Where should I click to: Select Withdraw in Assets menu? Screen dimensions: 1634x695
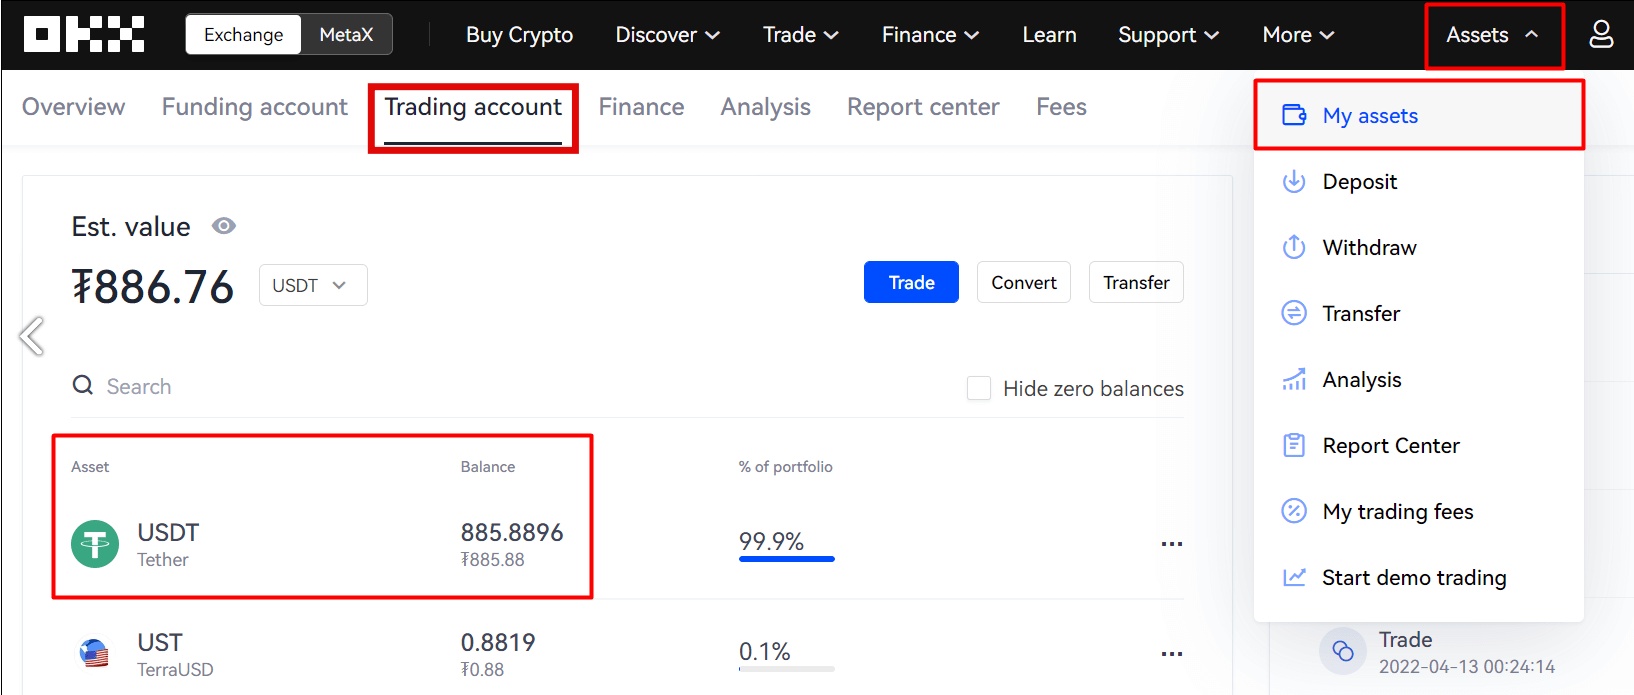coord(1419,247)
